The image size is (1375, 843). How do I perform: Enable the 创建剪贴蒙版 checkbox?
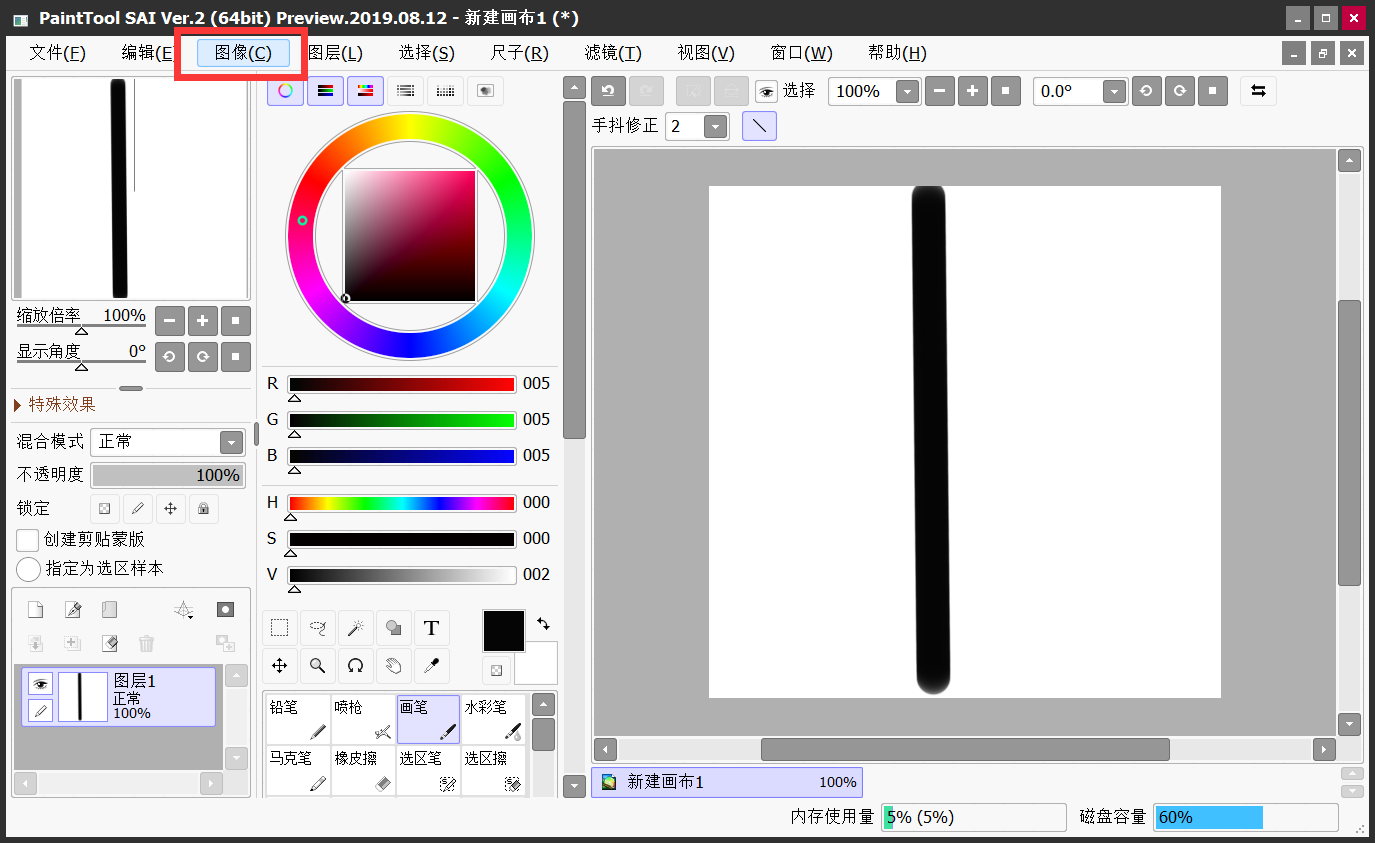click(x=28, y=540)
